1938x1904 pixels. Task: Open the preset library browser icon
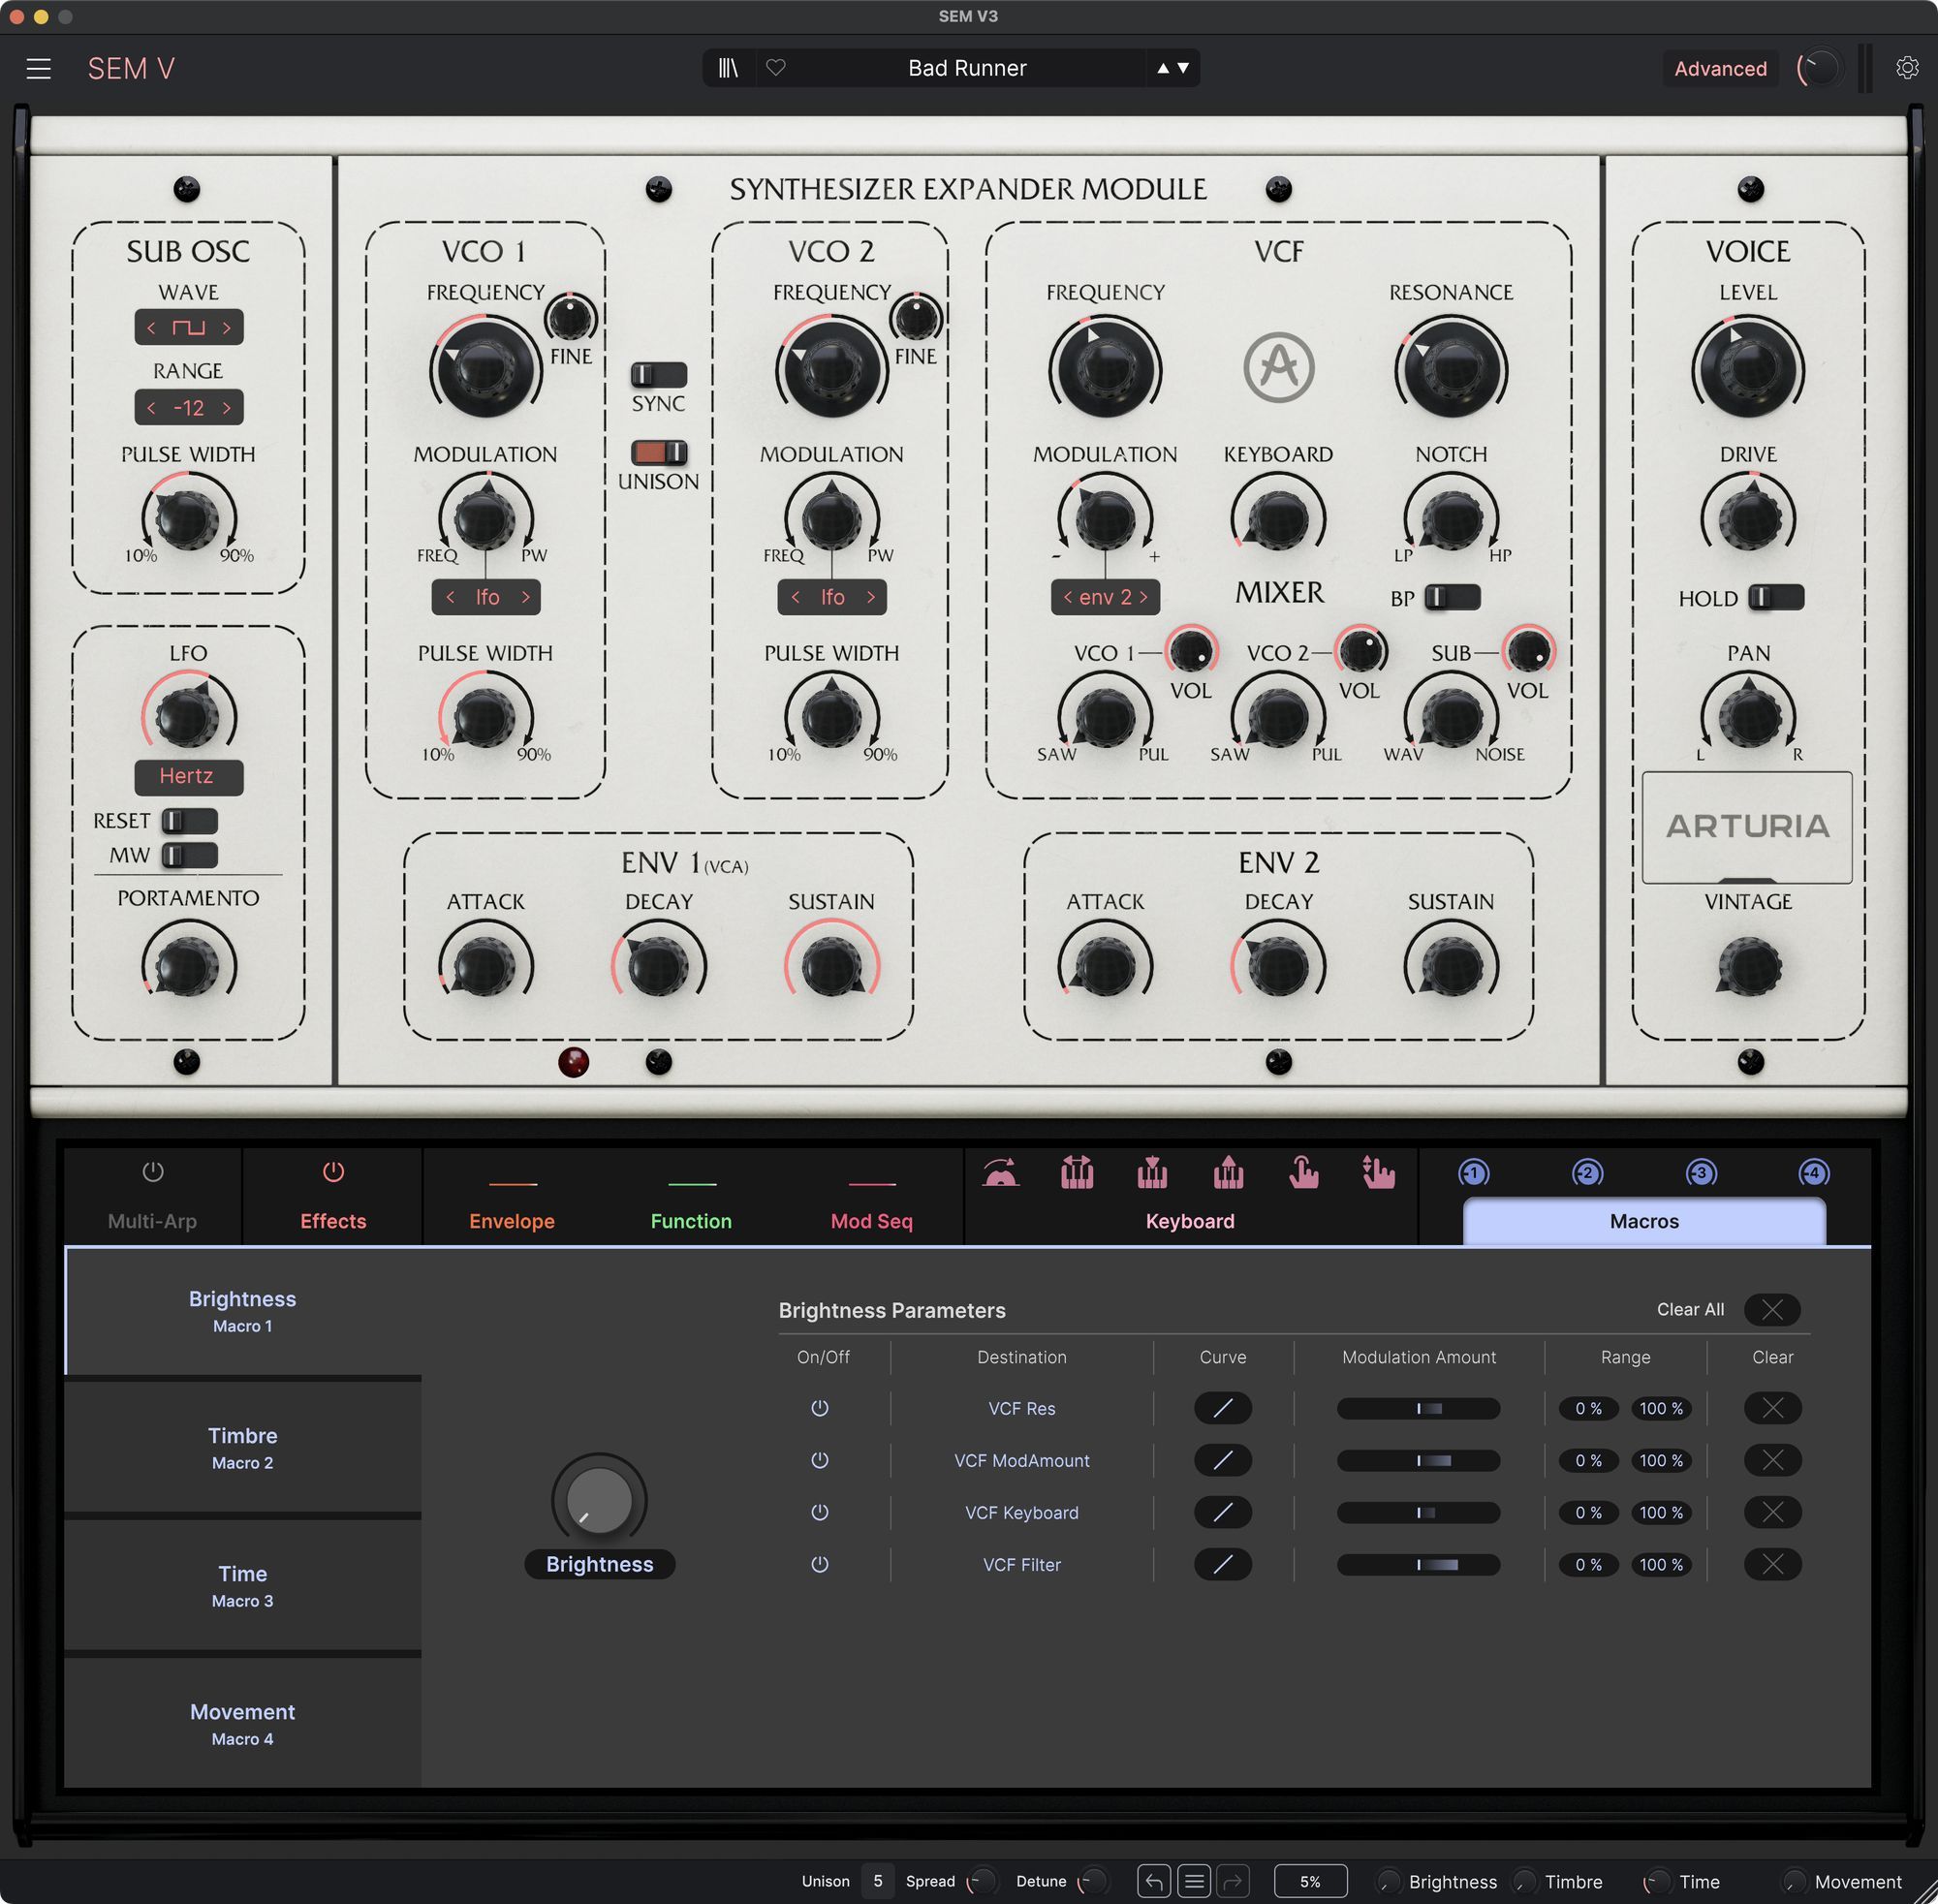[x=728, y=68]
